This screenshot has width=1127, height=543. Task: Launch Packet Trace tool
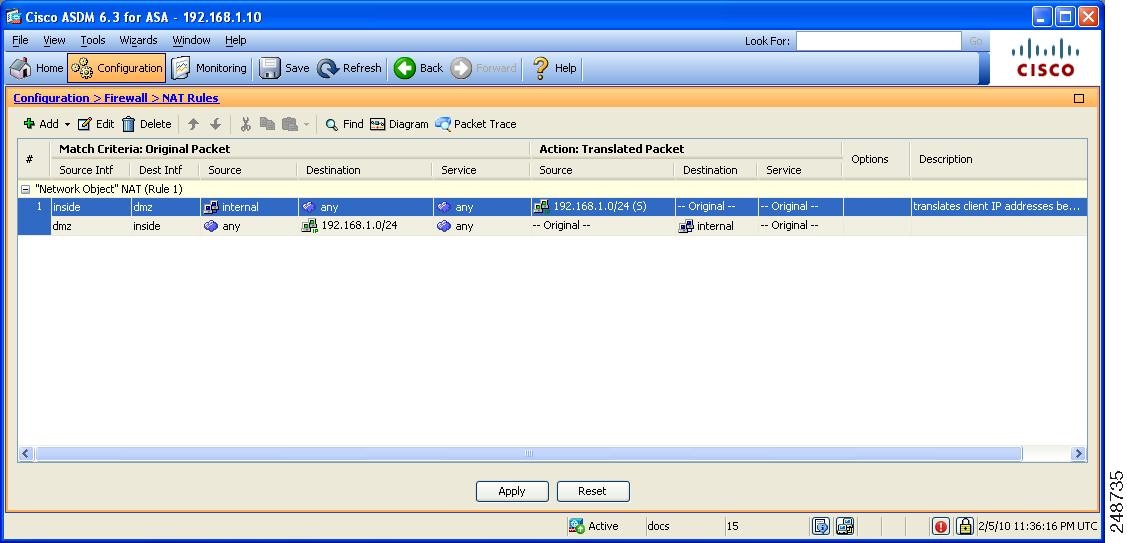tap(476, 124)
